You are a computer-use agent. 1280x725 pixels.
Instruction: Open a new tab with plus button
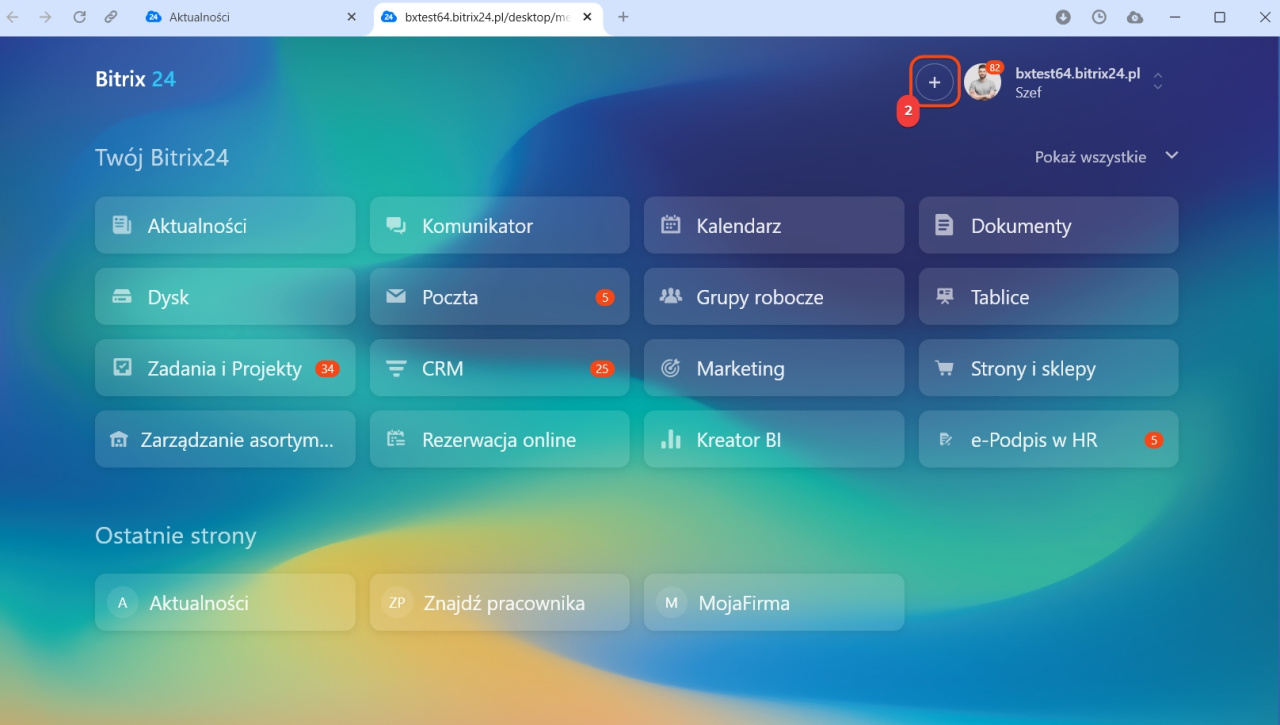(623, 17)
